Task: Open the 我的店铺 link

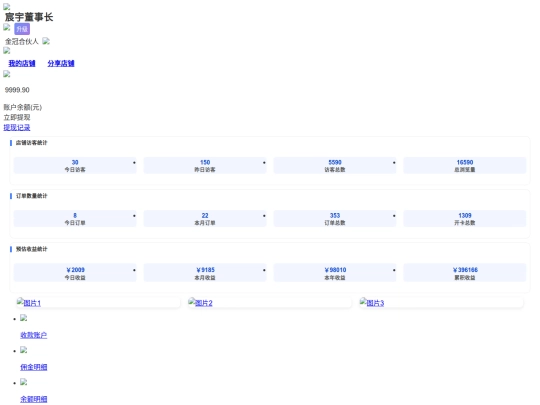Action: coord(22,63)
